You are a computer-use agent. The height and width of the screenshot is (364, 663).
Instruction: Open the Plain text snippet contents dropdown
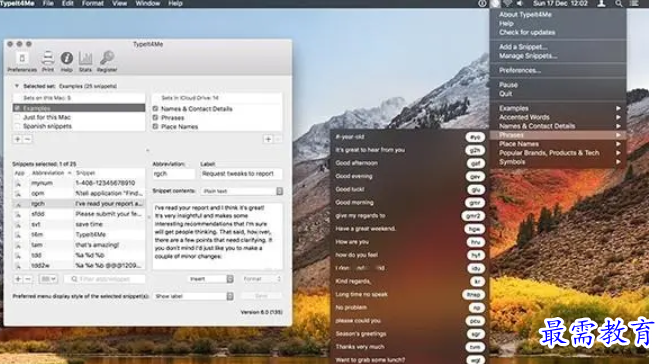pyautogui.click(x=242, y=191)
